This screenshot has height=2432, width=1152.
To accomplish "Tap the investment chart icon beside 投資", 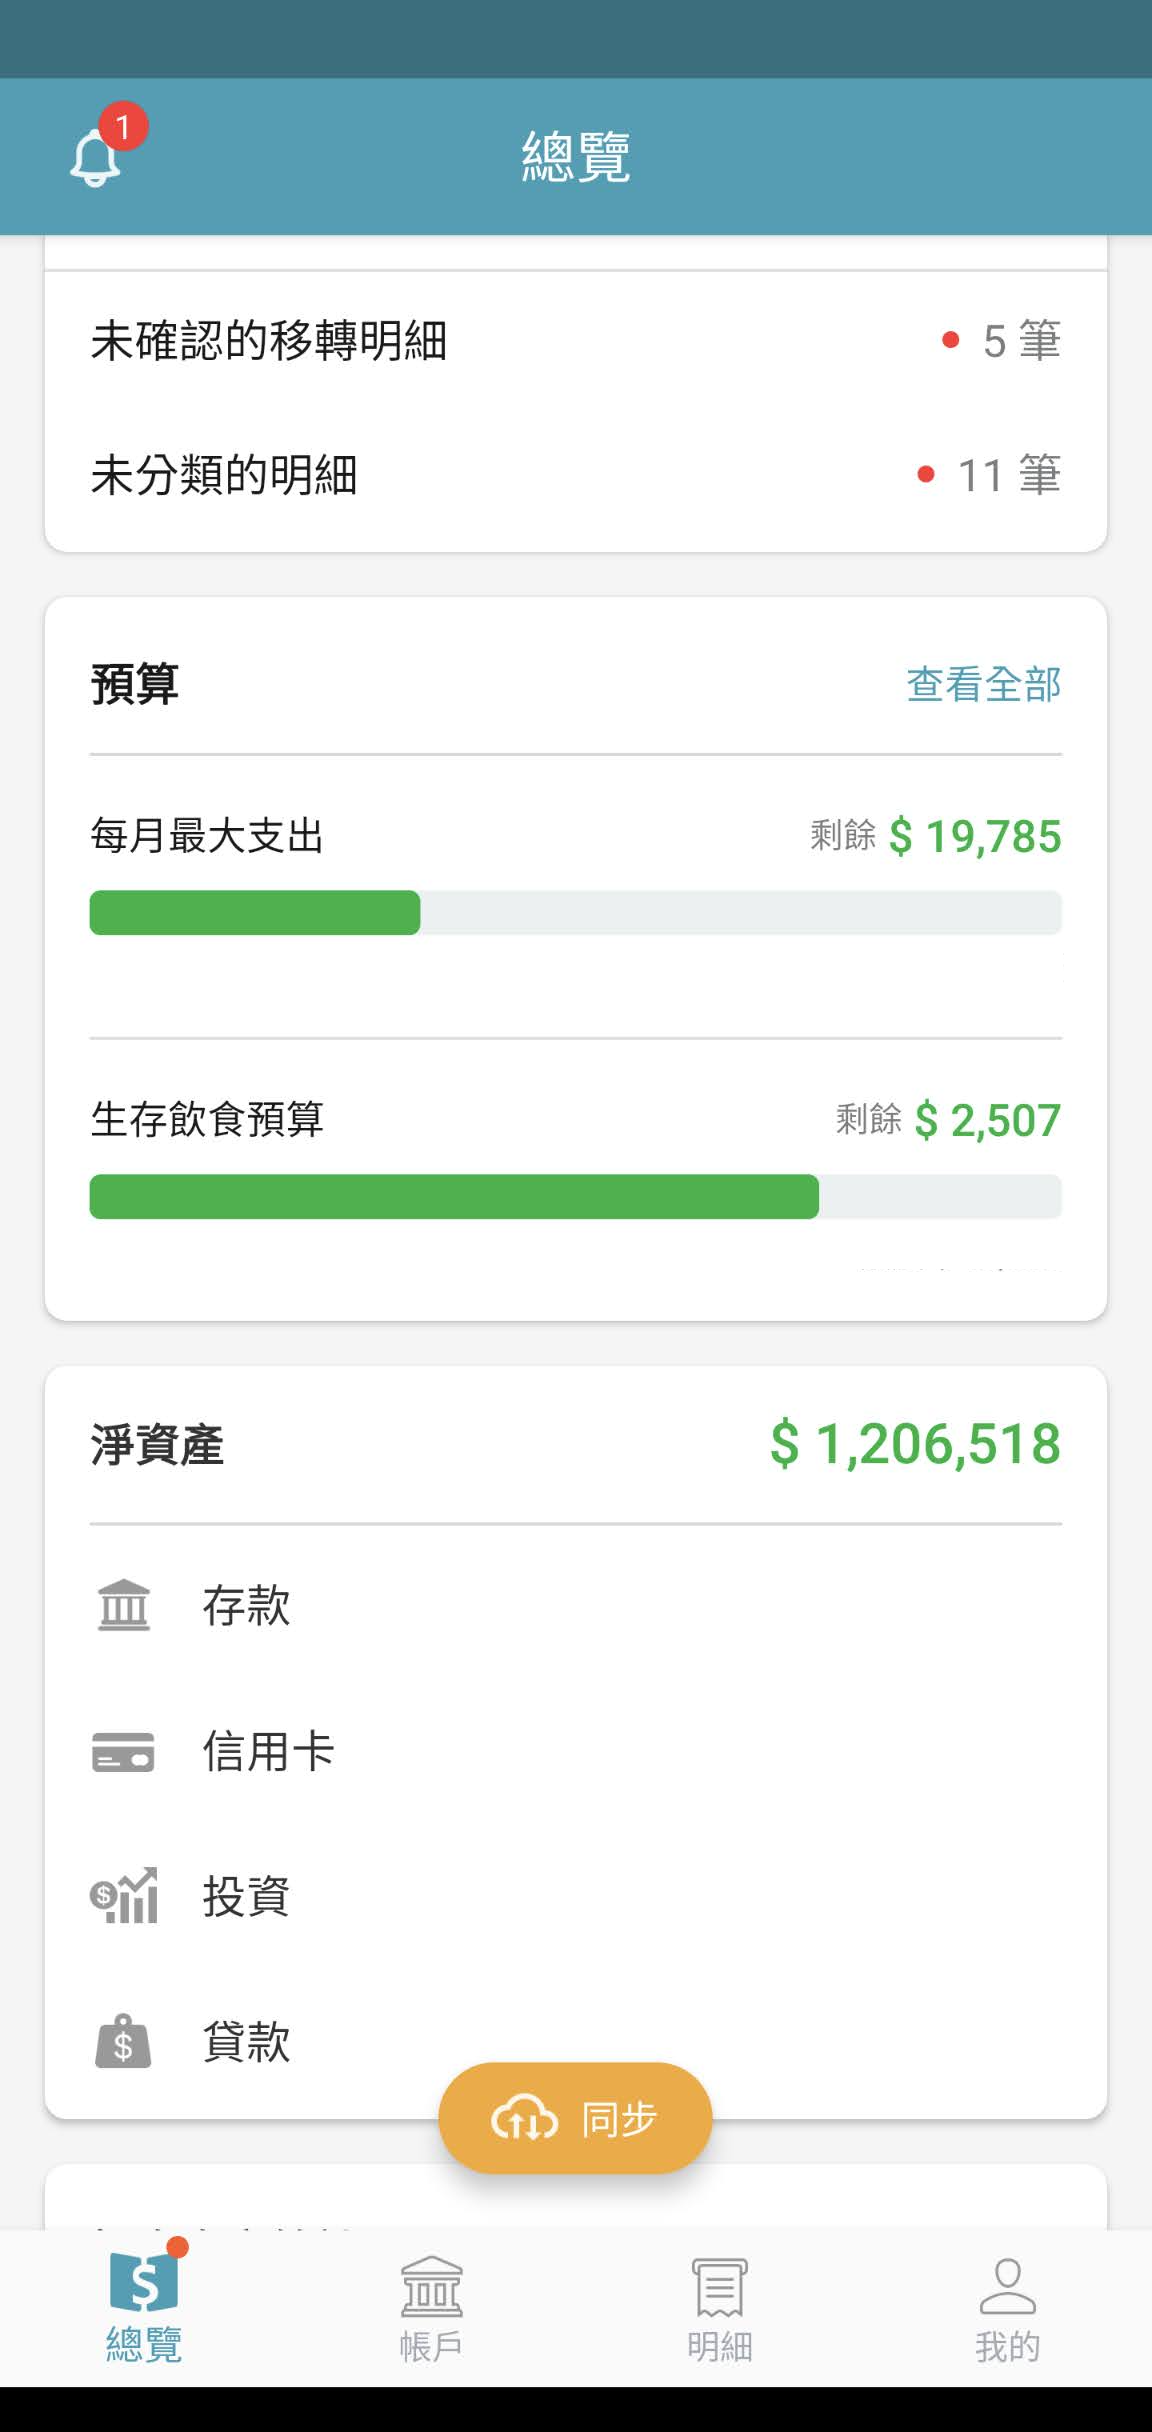I will 124,1895.
